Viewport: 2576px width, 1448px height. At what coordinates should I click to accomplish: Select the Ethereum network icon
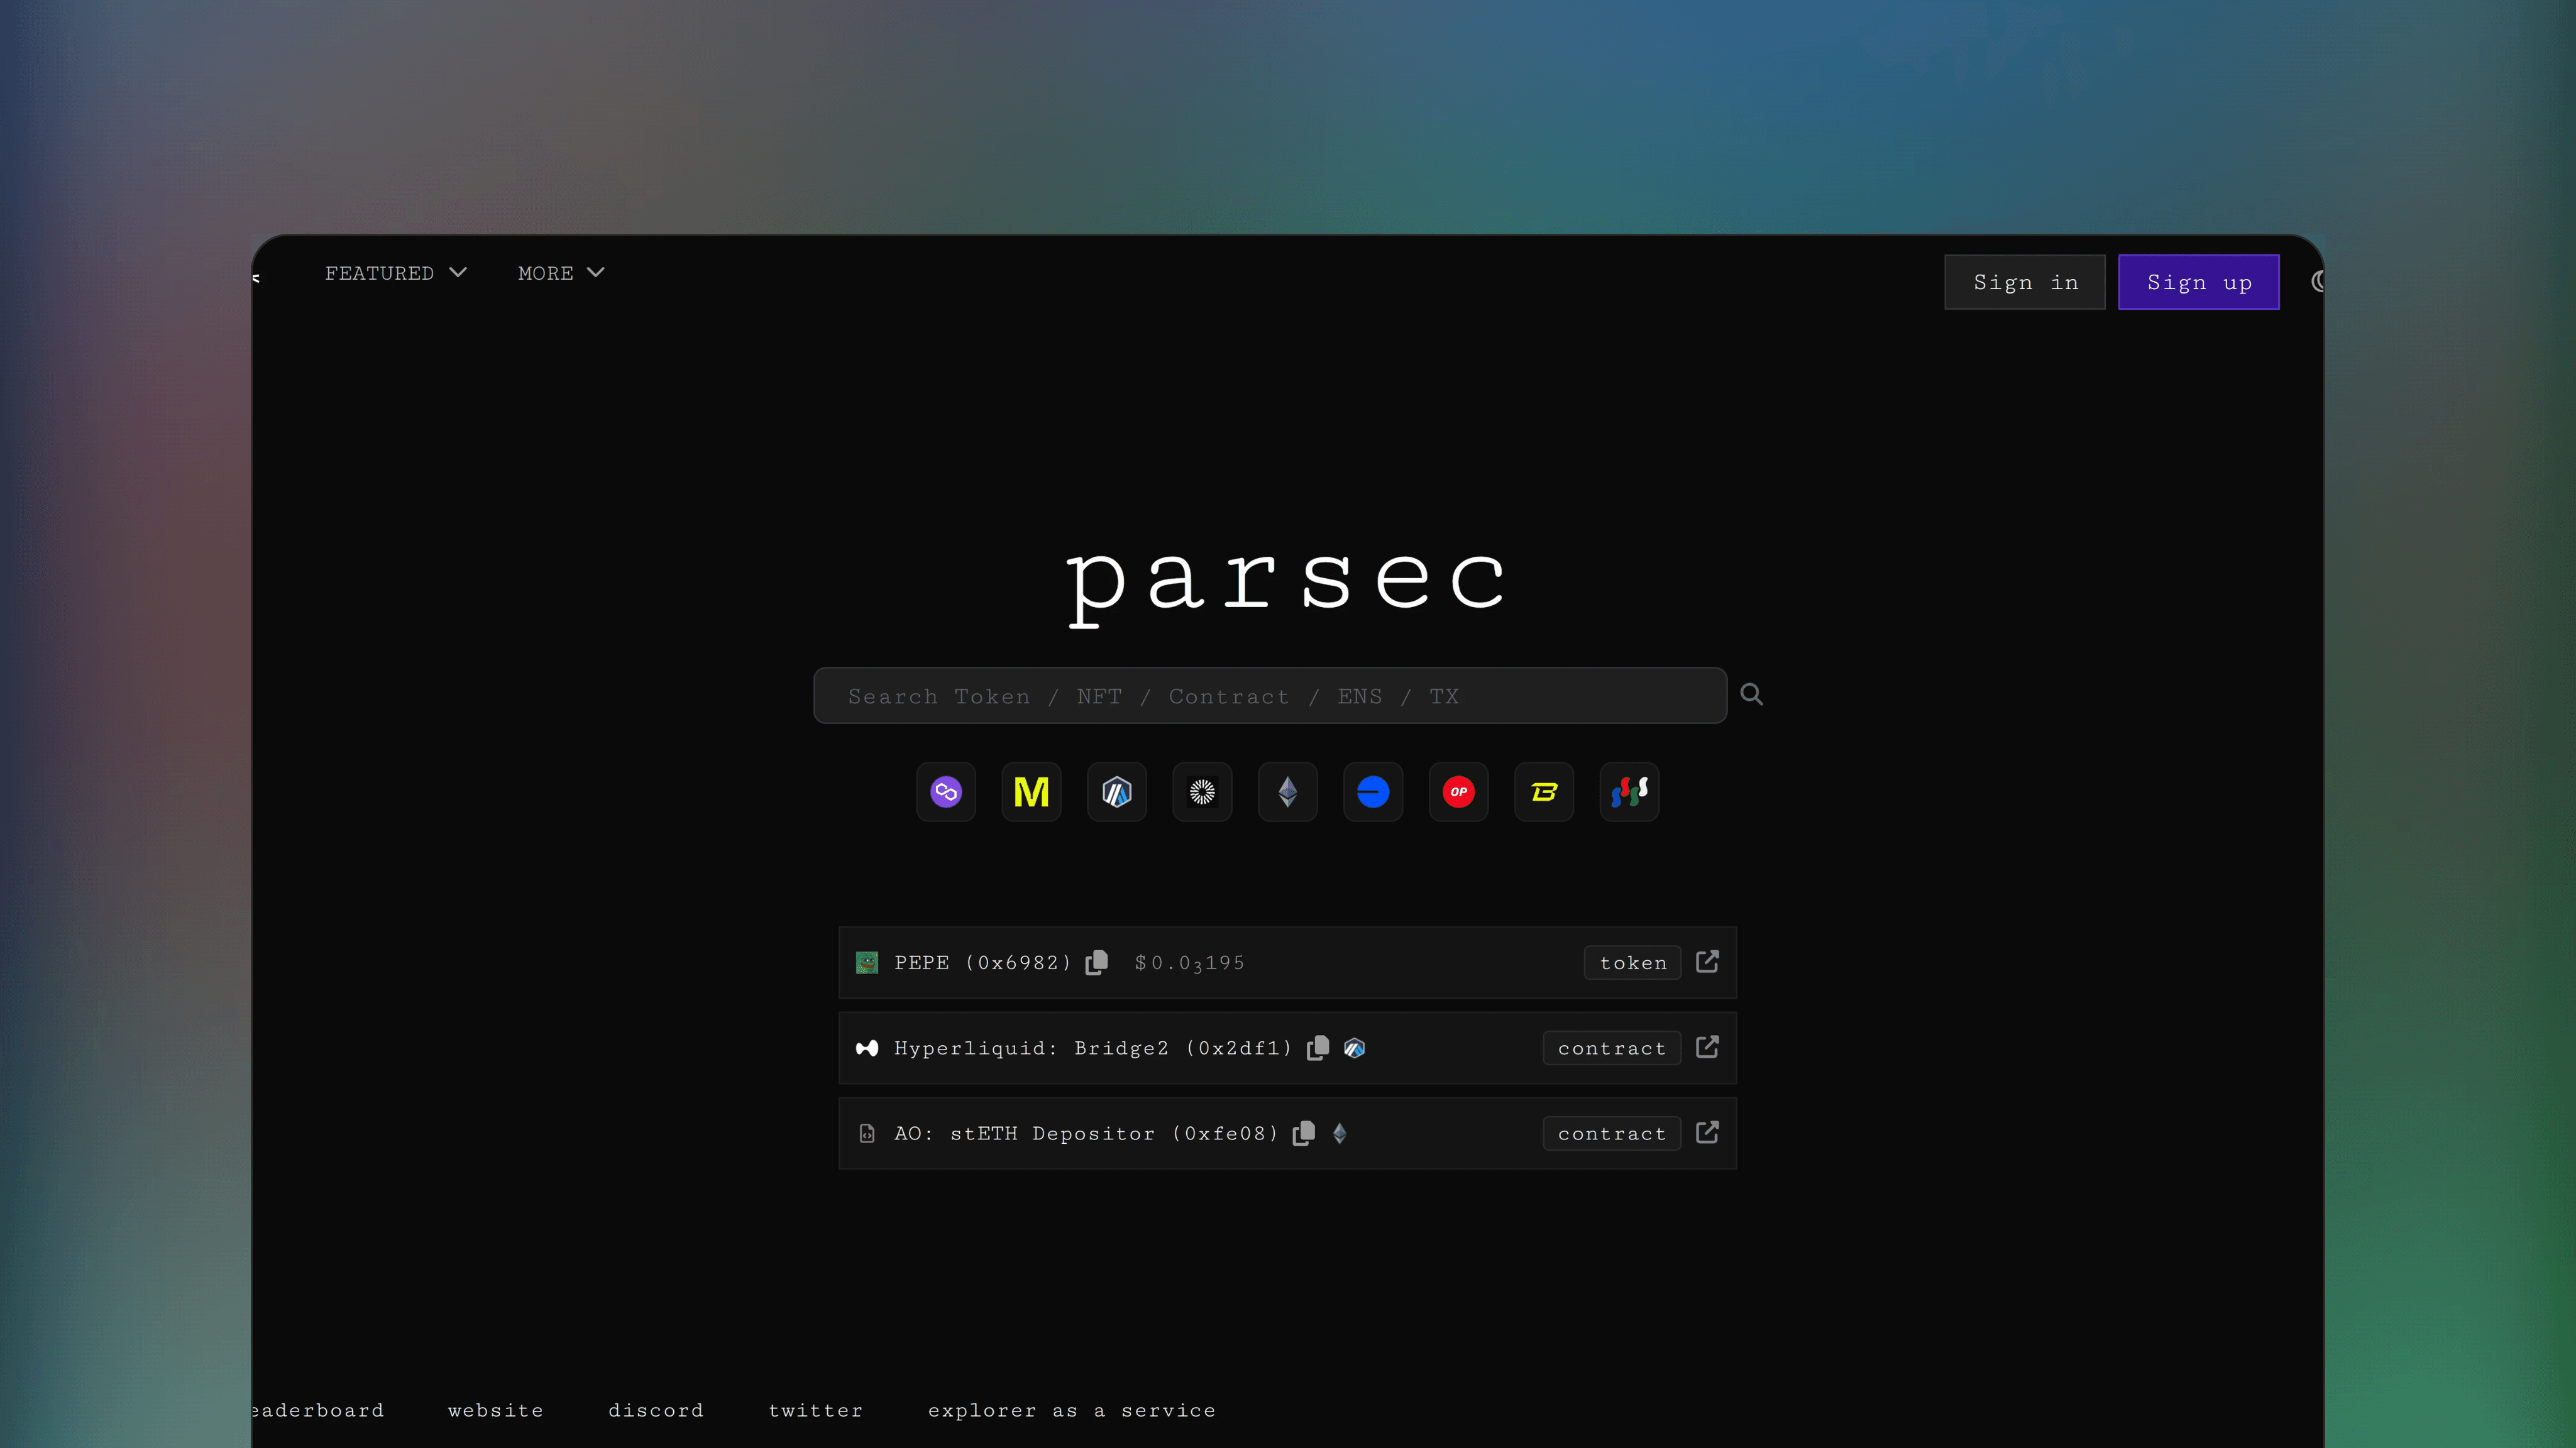(x=1287, y=792)
